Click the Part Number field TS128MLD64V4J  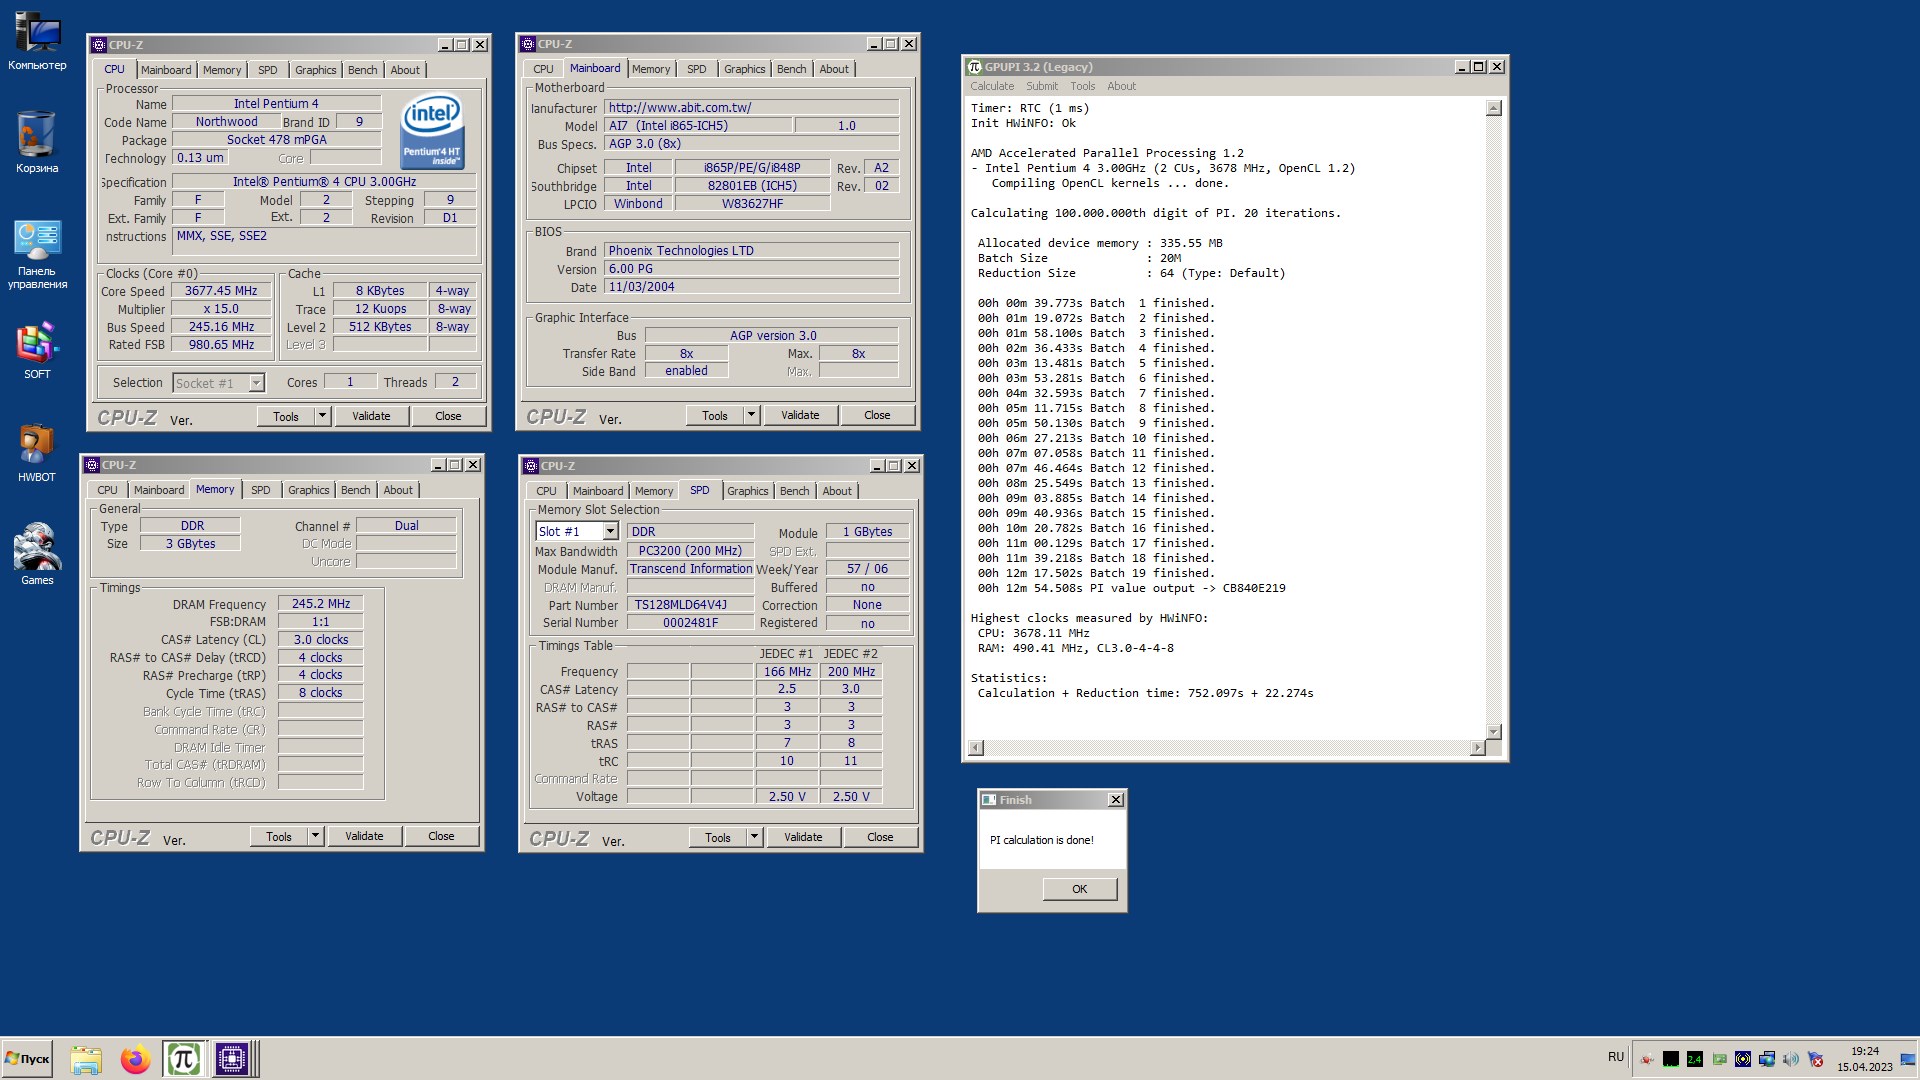point(690,605)
